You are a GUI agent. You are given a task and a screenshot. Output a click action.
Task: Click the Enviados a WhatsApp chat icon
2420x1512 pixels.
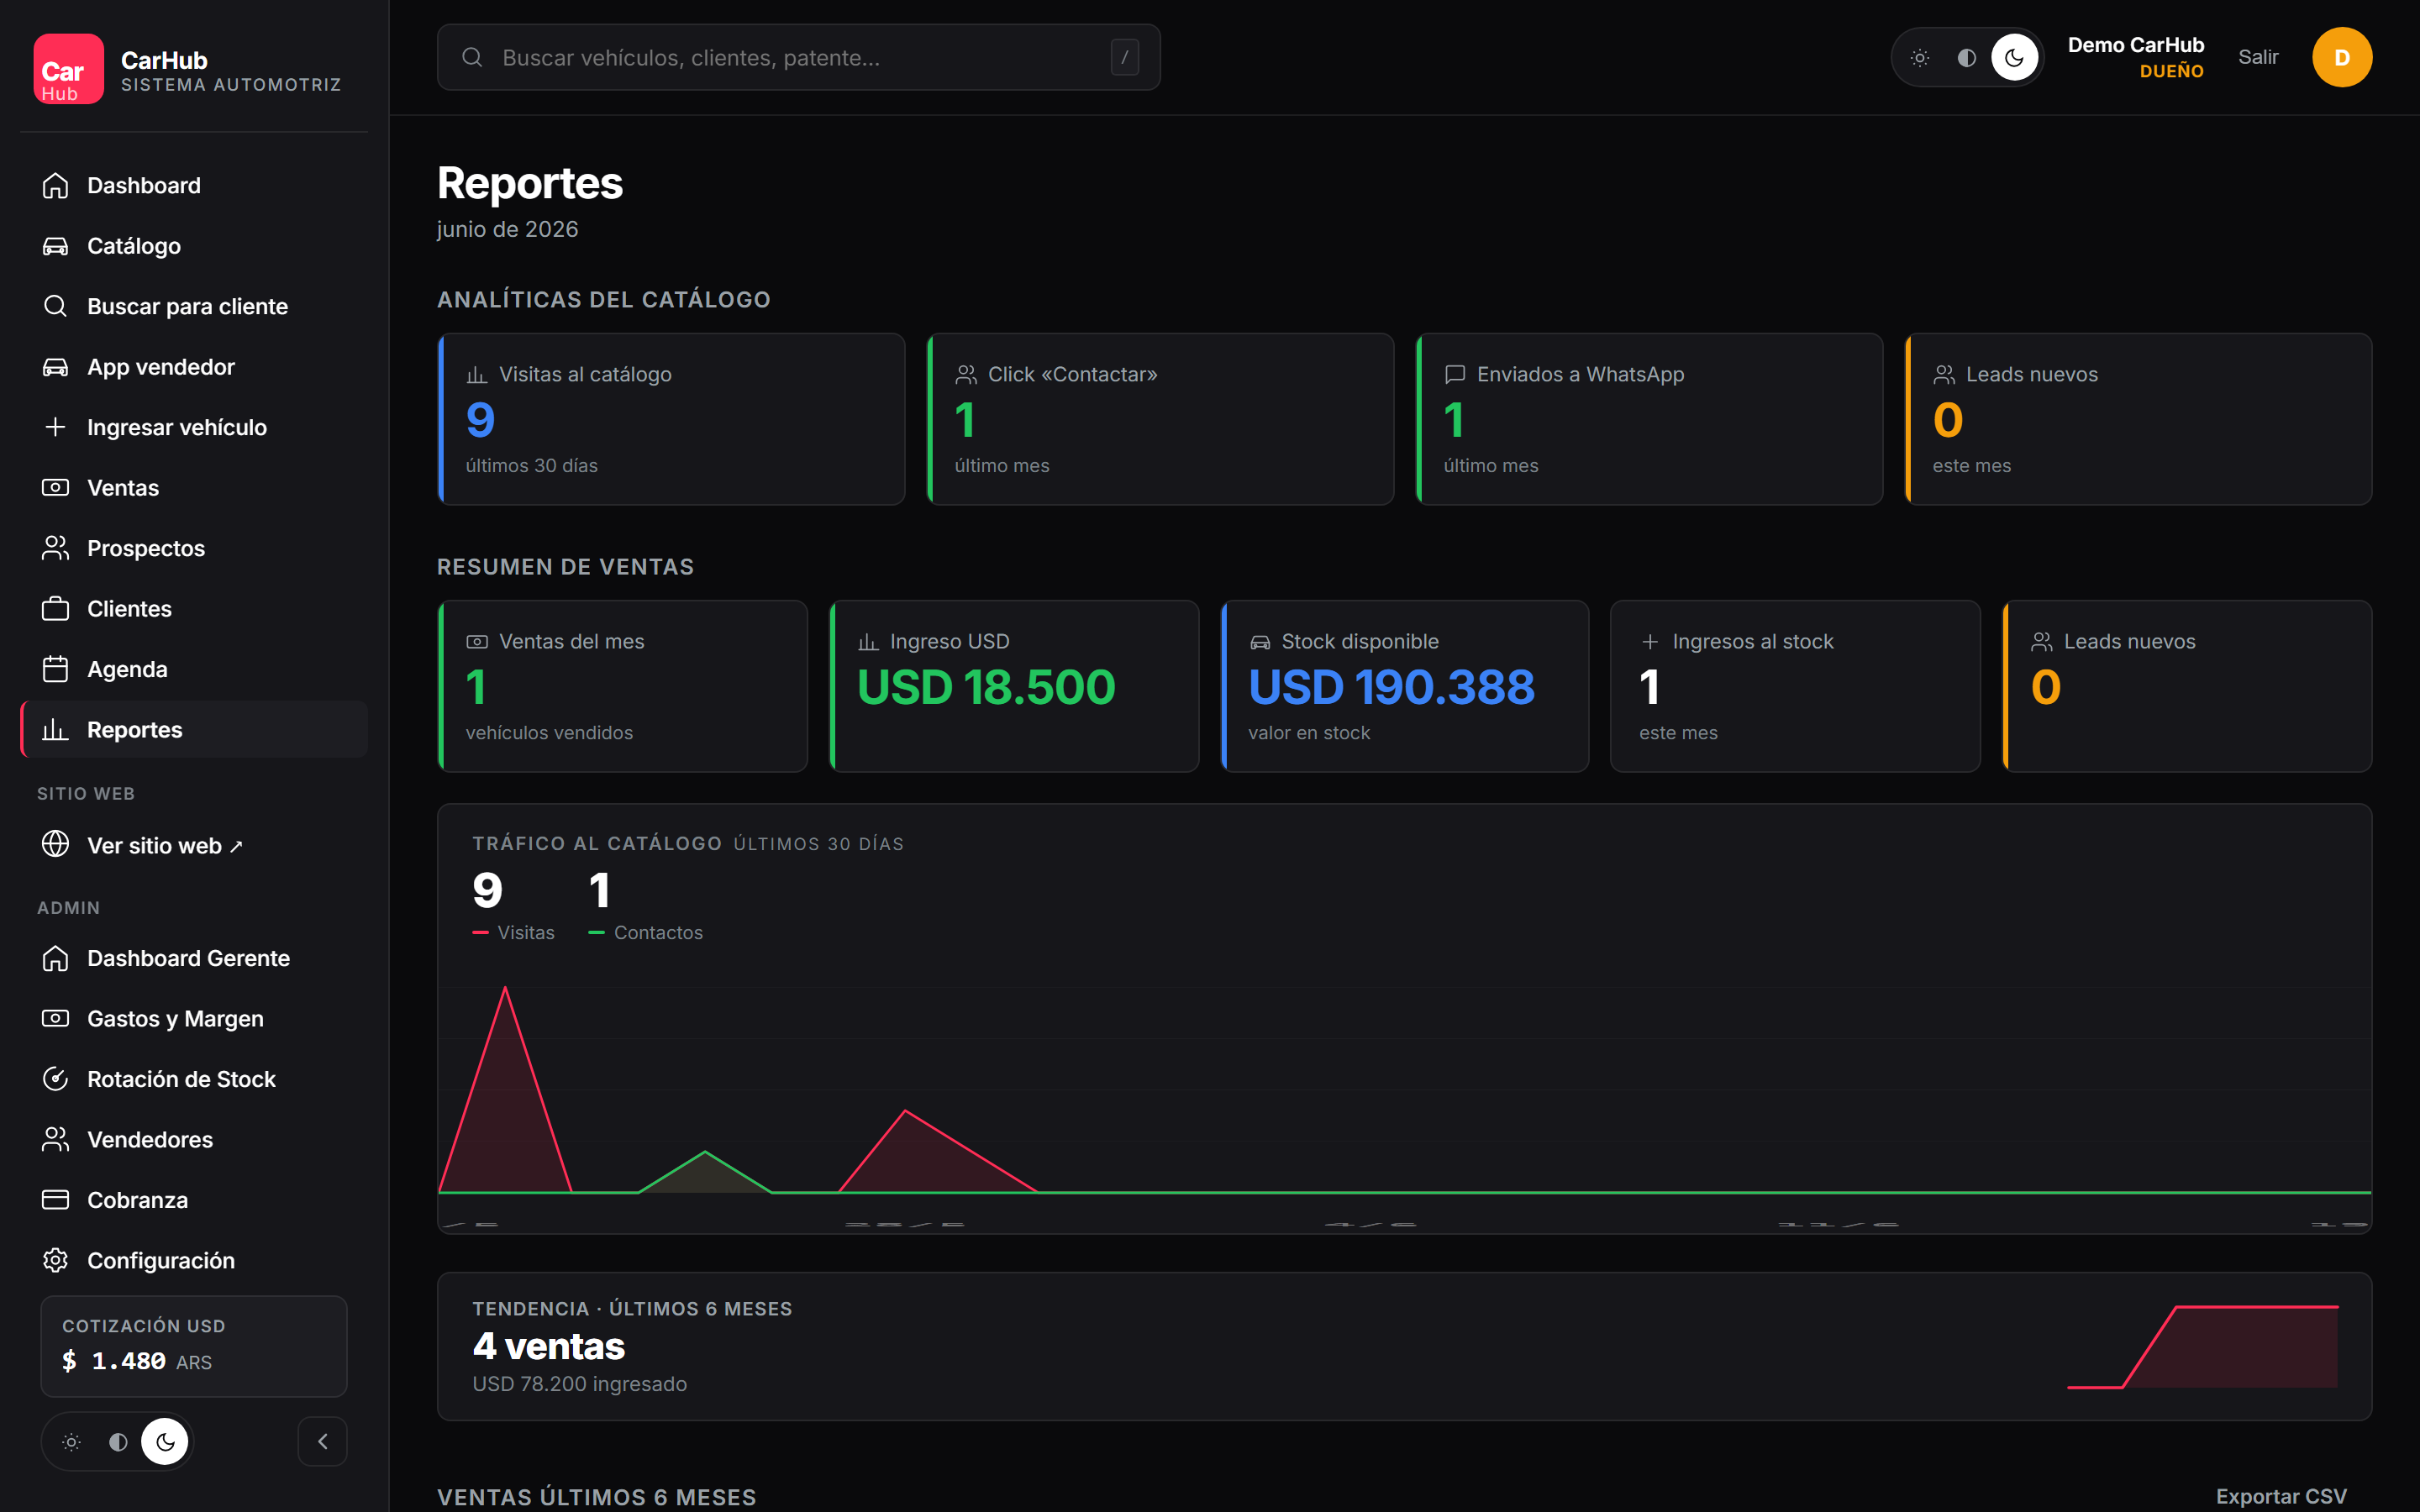[x=1455, y=375]
